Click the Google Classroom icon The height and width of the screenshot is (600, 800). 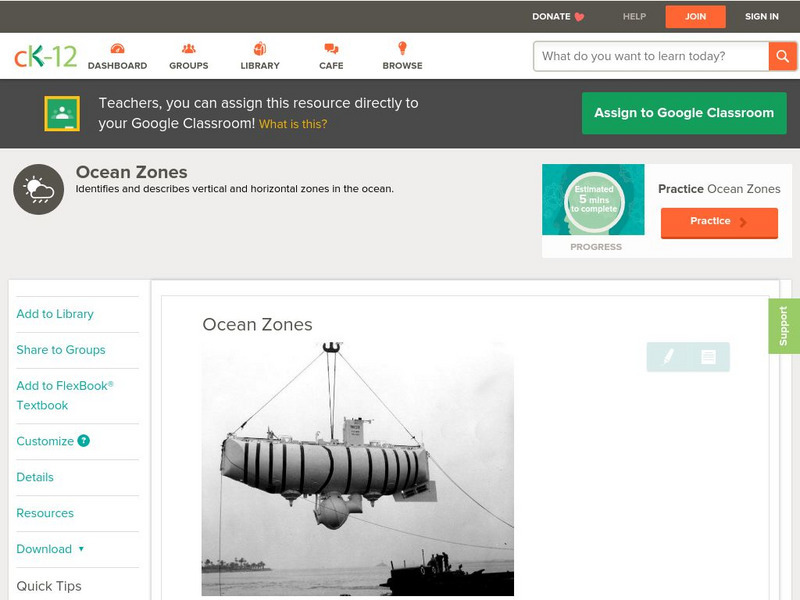click(62, 113)
